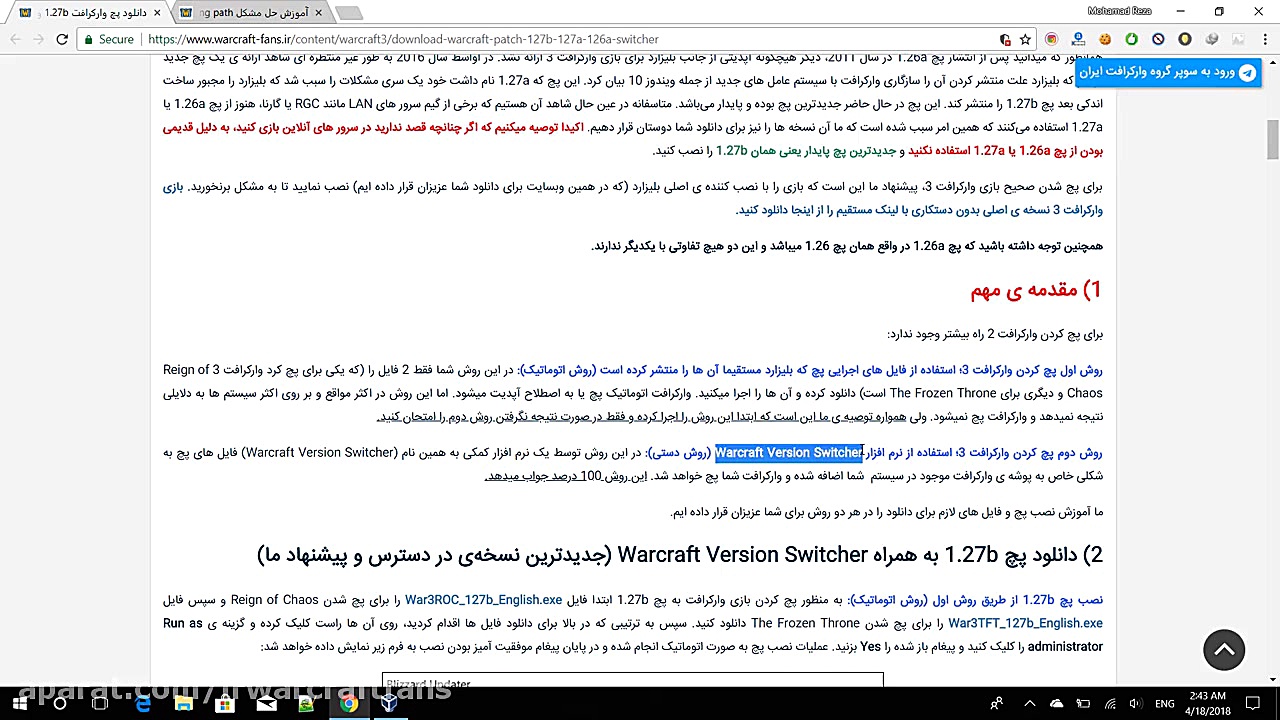Click the section 2 heading with 'Warcraft Version Switcher'
The width and height of the screenshot is (1280, 720).
pyautogui.click(x=680, y=555)
